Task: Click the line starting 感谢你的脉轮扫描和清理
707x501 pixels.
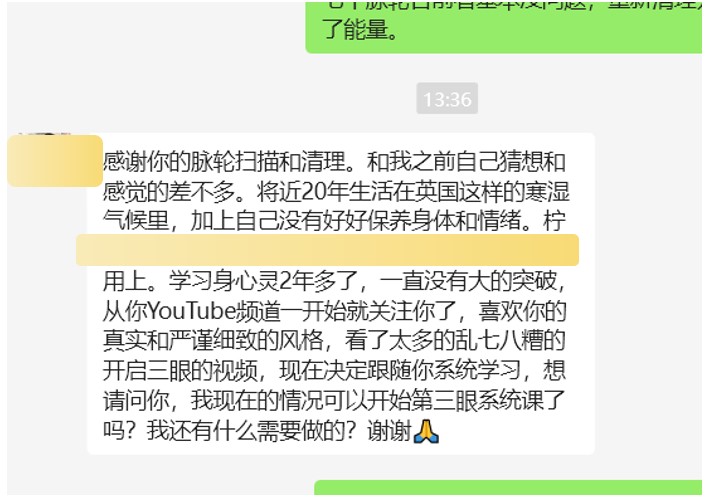Action: (x=334, y=161)
